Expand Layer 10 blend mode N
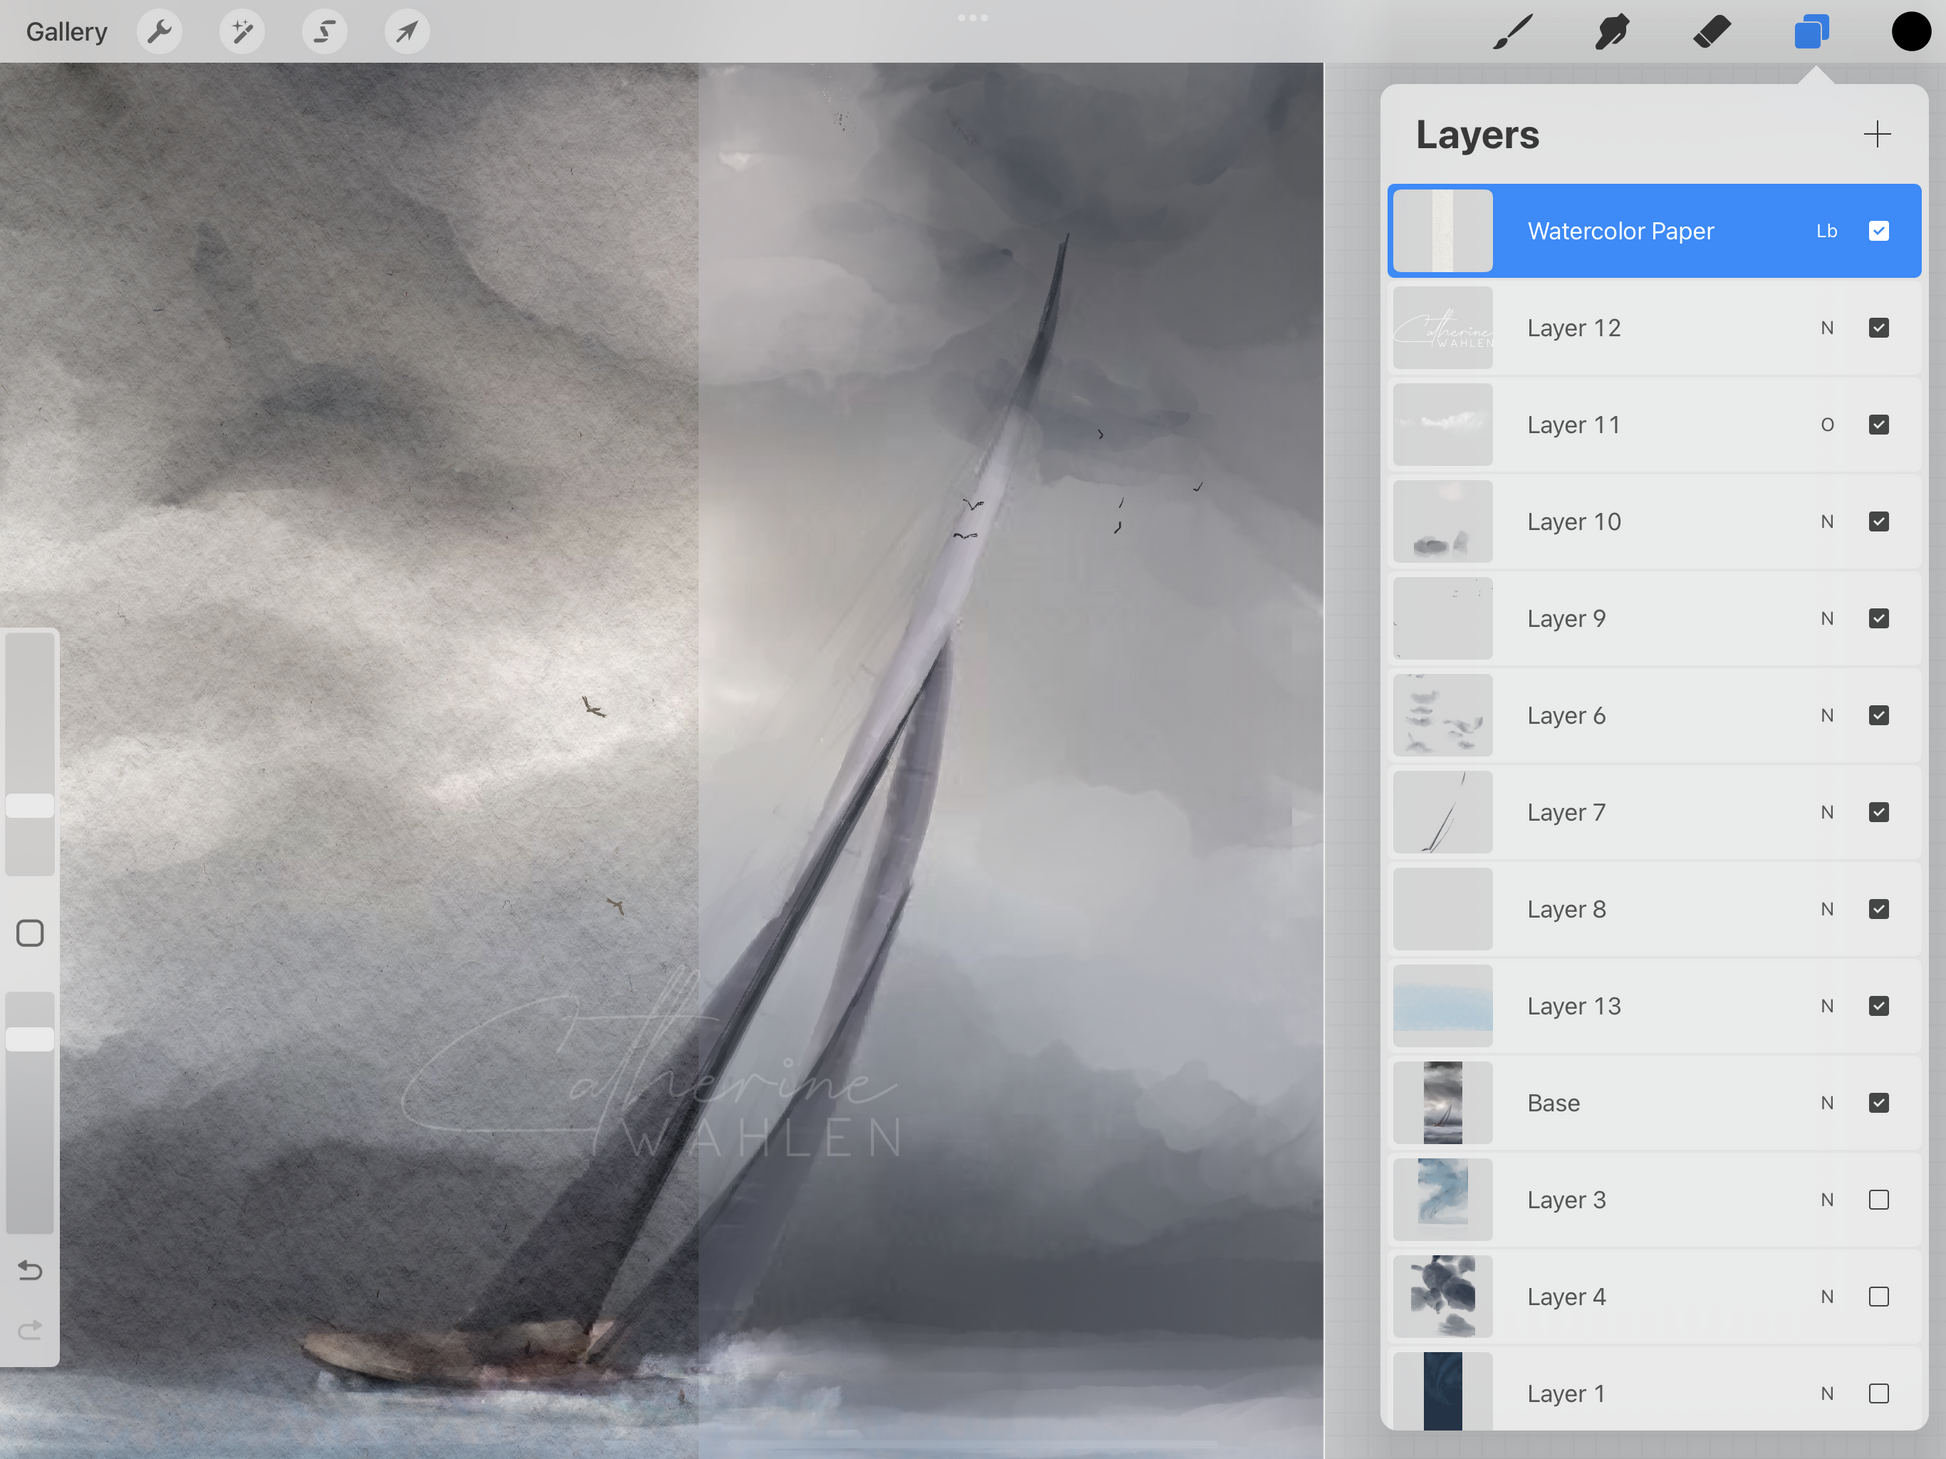The image size is (1946, 1459). click(1827, 522)
